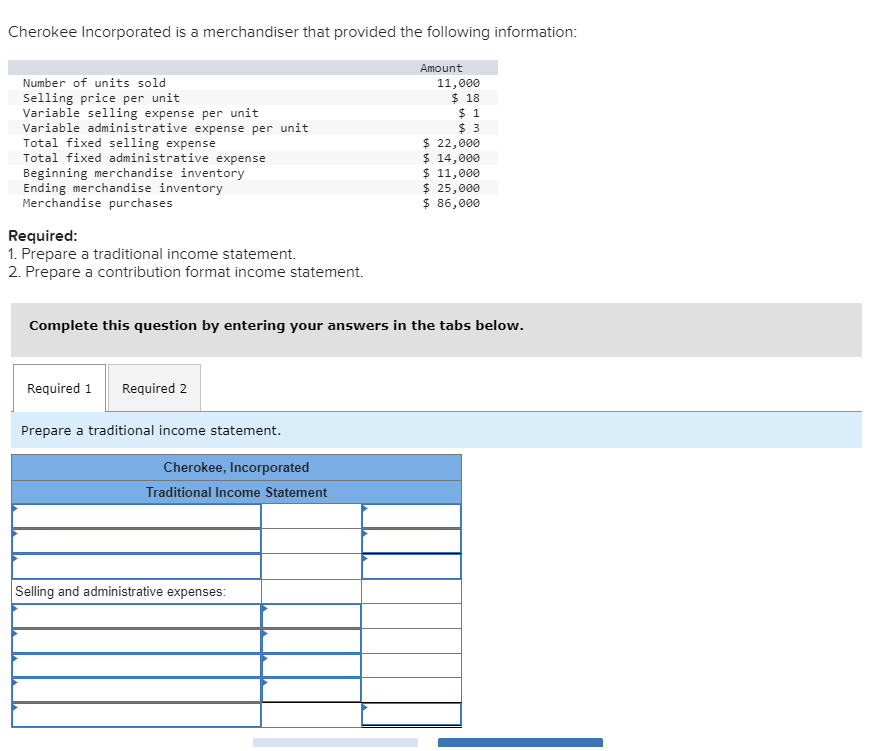Screen dimensions: 886x751
Task: Click the last row right-column total field
Action: [411, 714]
